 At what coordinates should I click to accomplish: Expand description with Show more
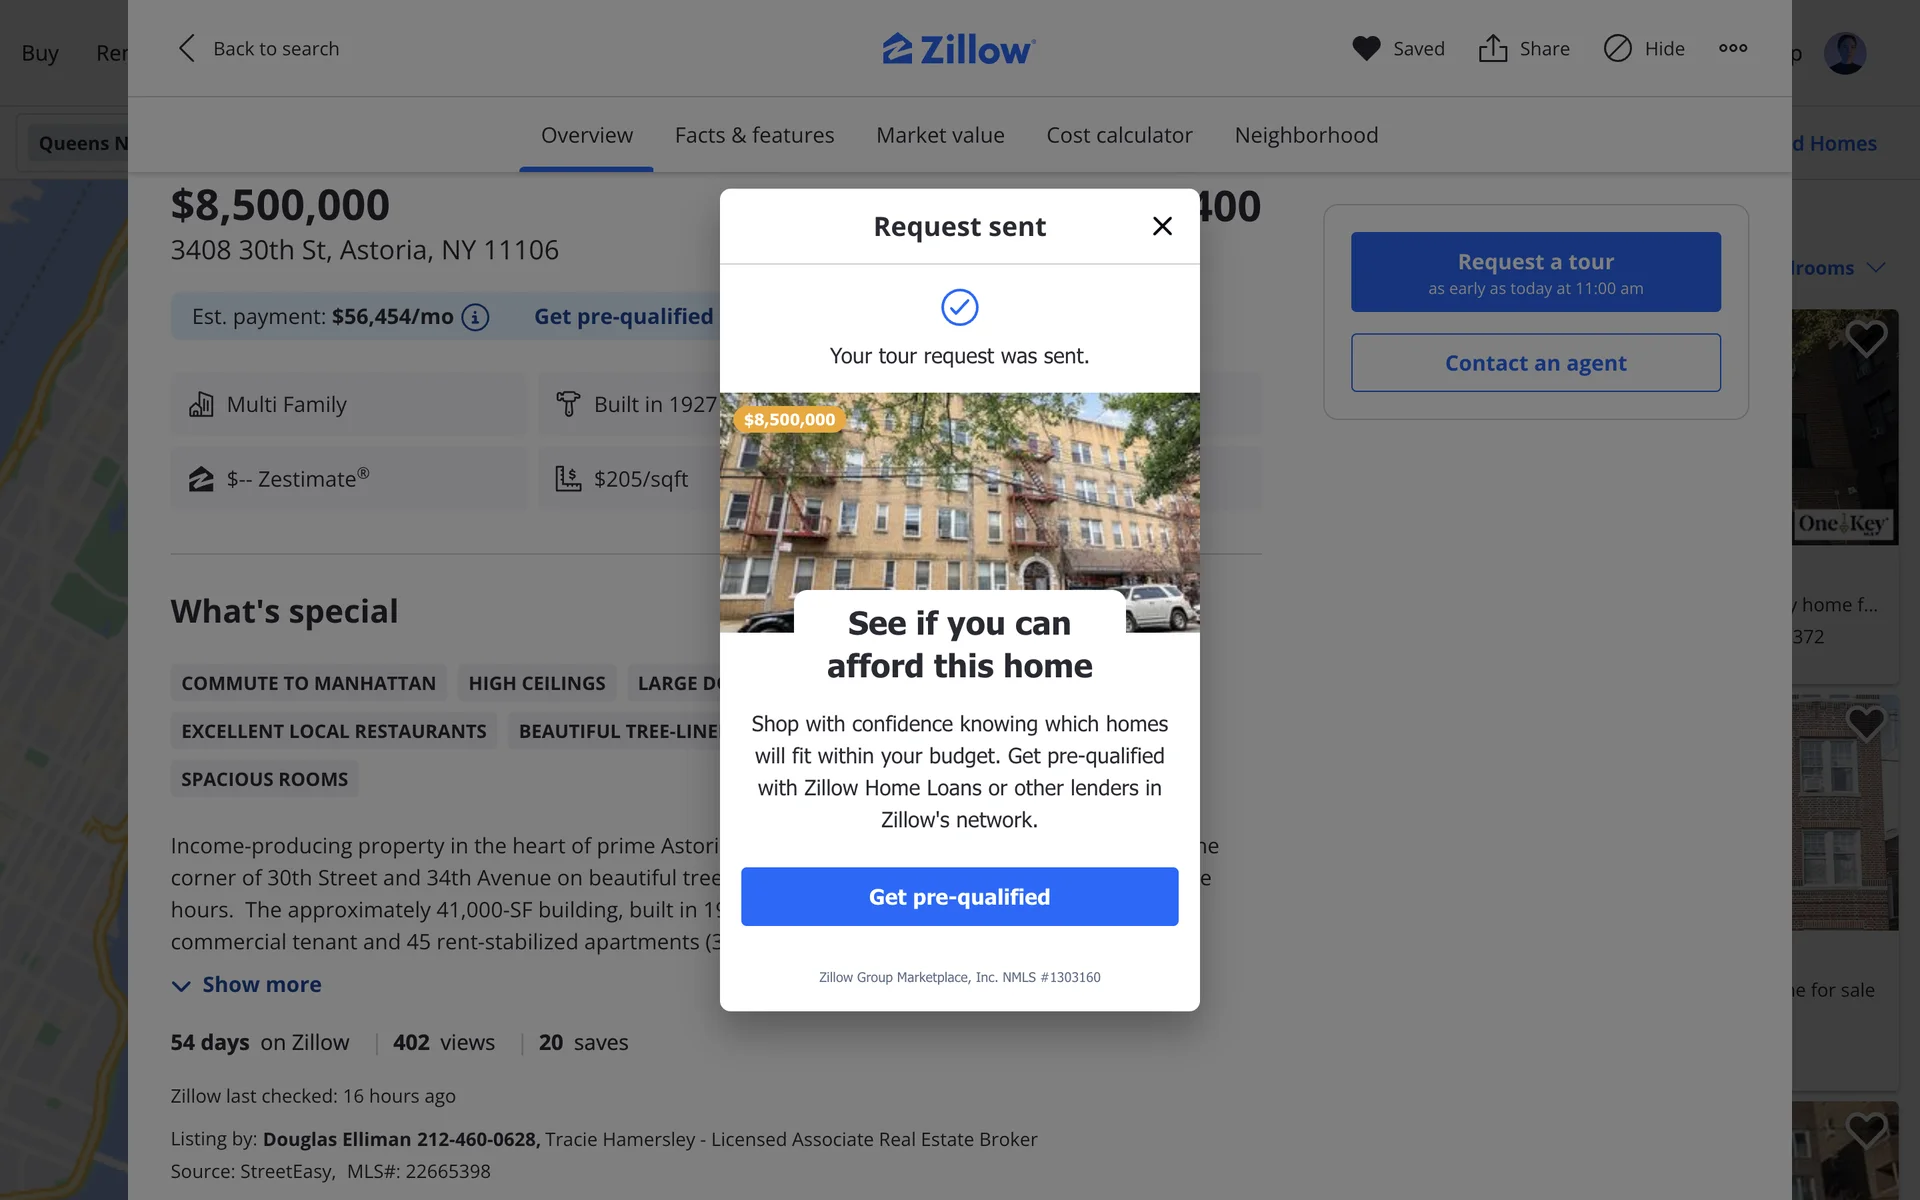point(246,985)
